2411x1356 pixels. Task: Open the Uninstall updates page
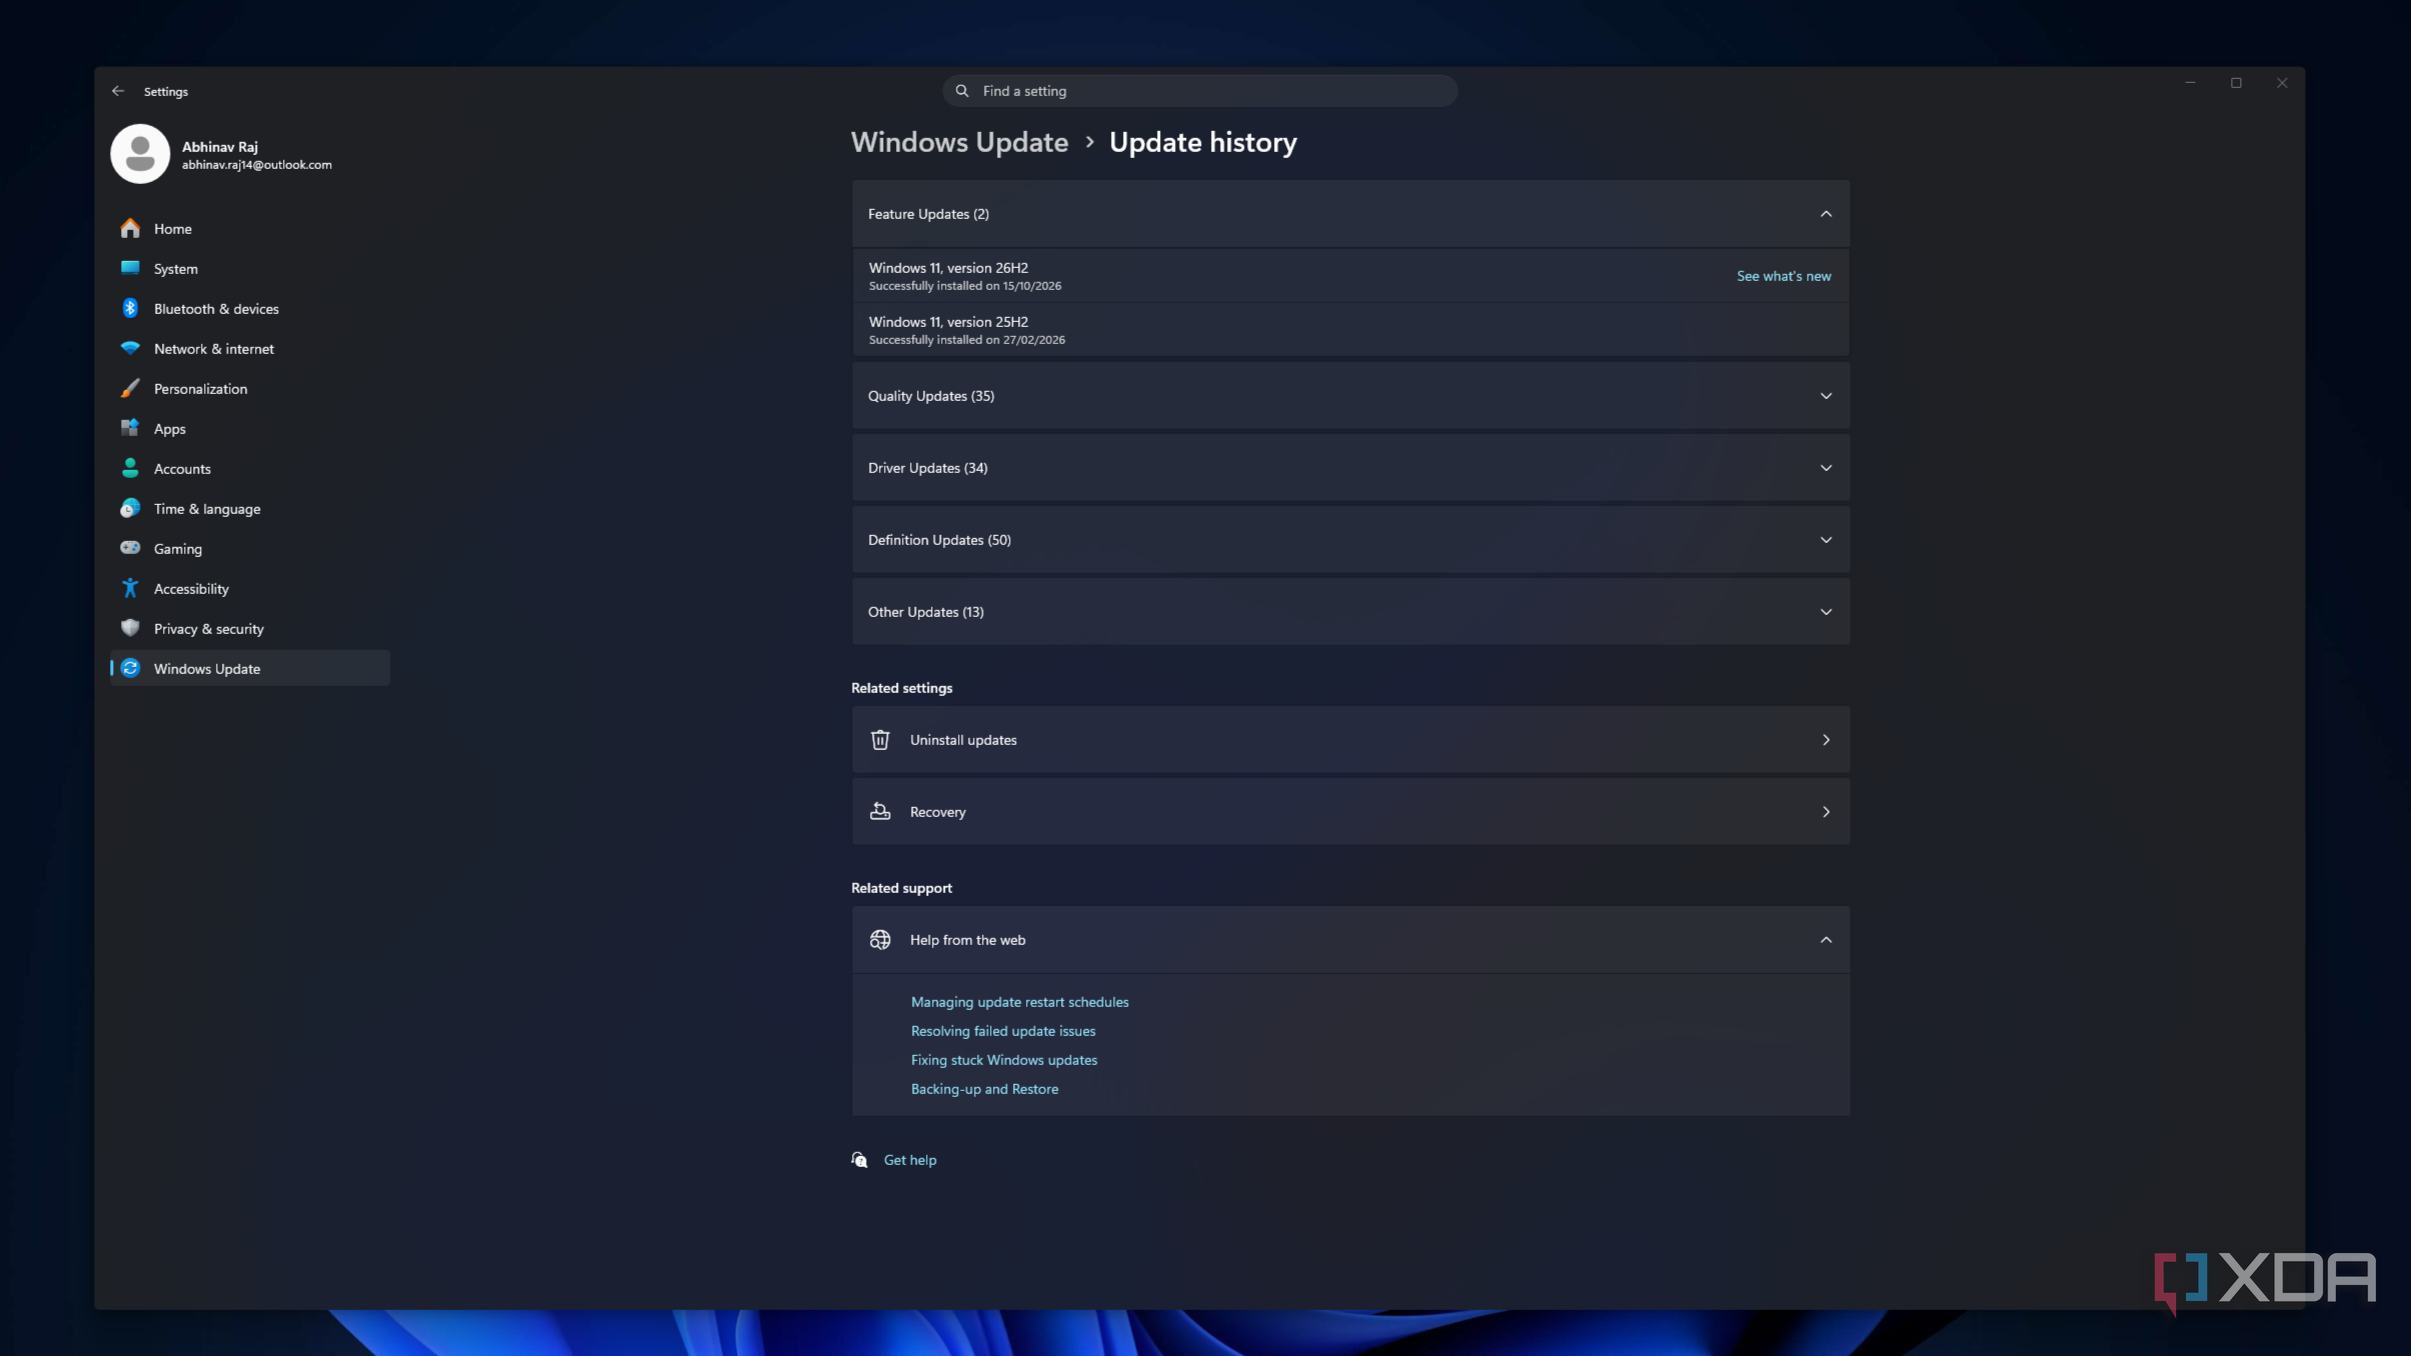point(1351,740)
